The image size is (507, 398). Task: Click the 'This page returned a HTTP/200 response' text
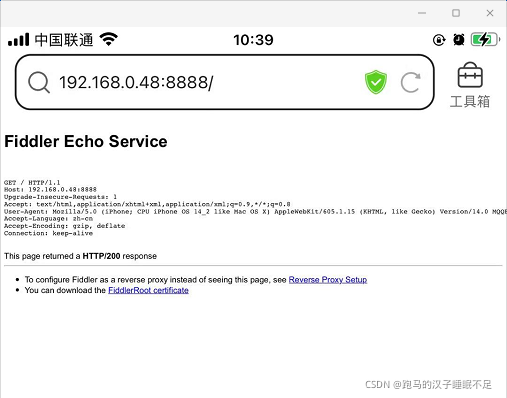(80, 256)
